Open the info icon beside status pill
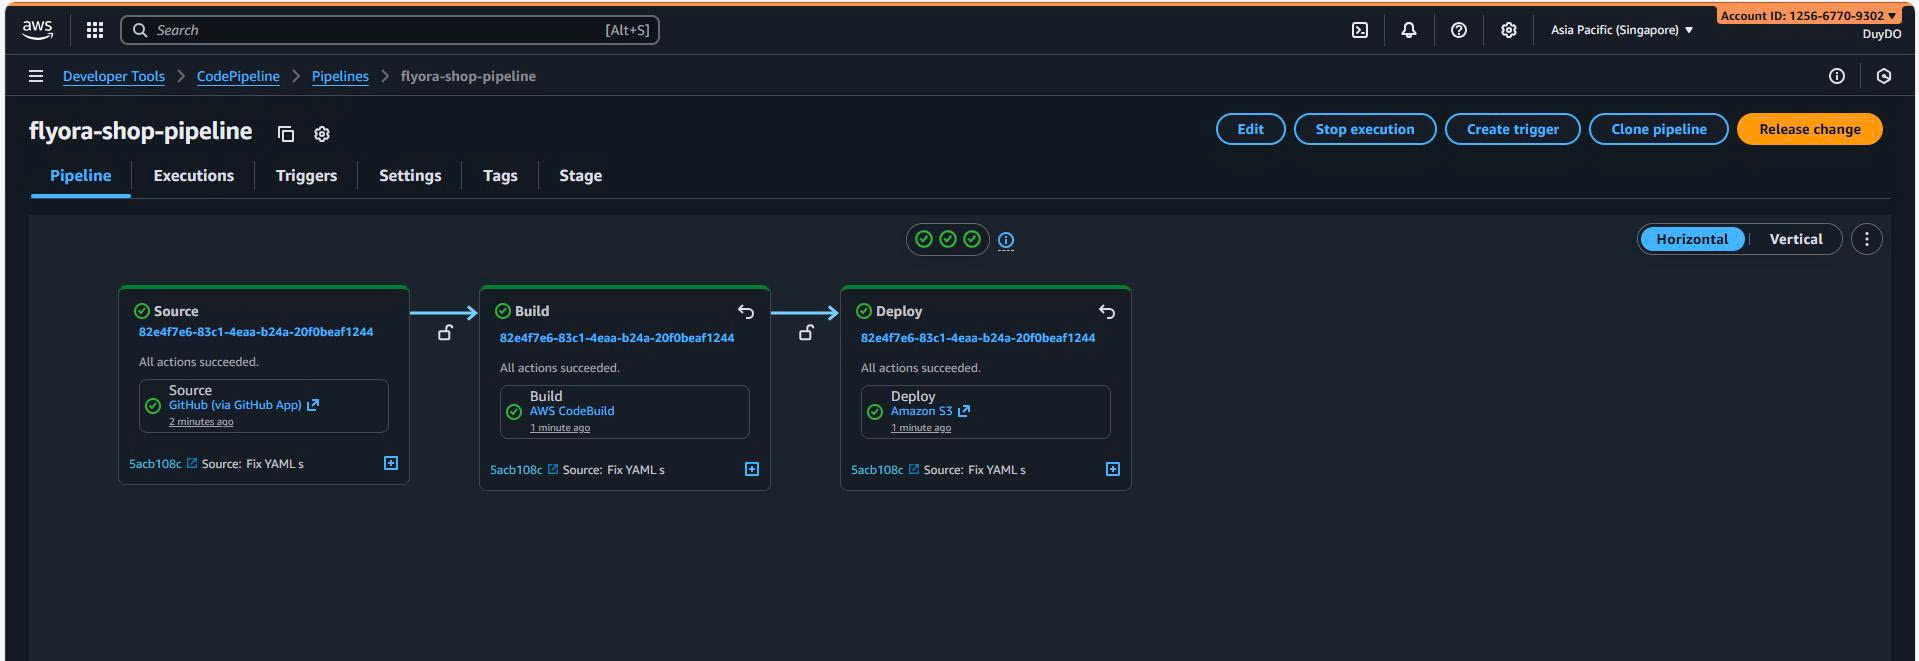The width and height of the screenshot is (1919, 661). [1006, 240]
